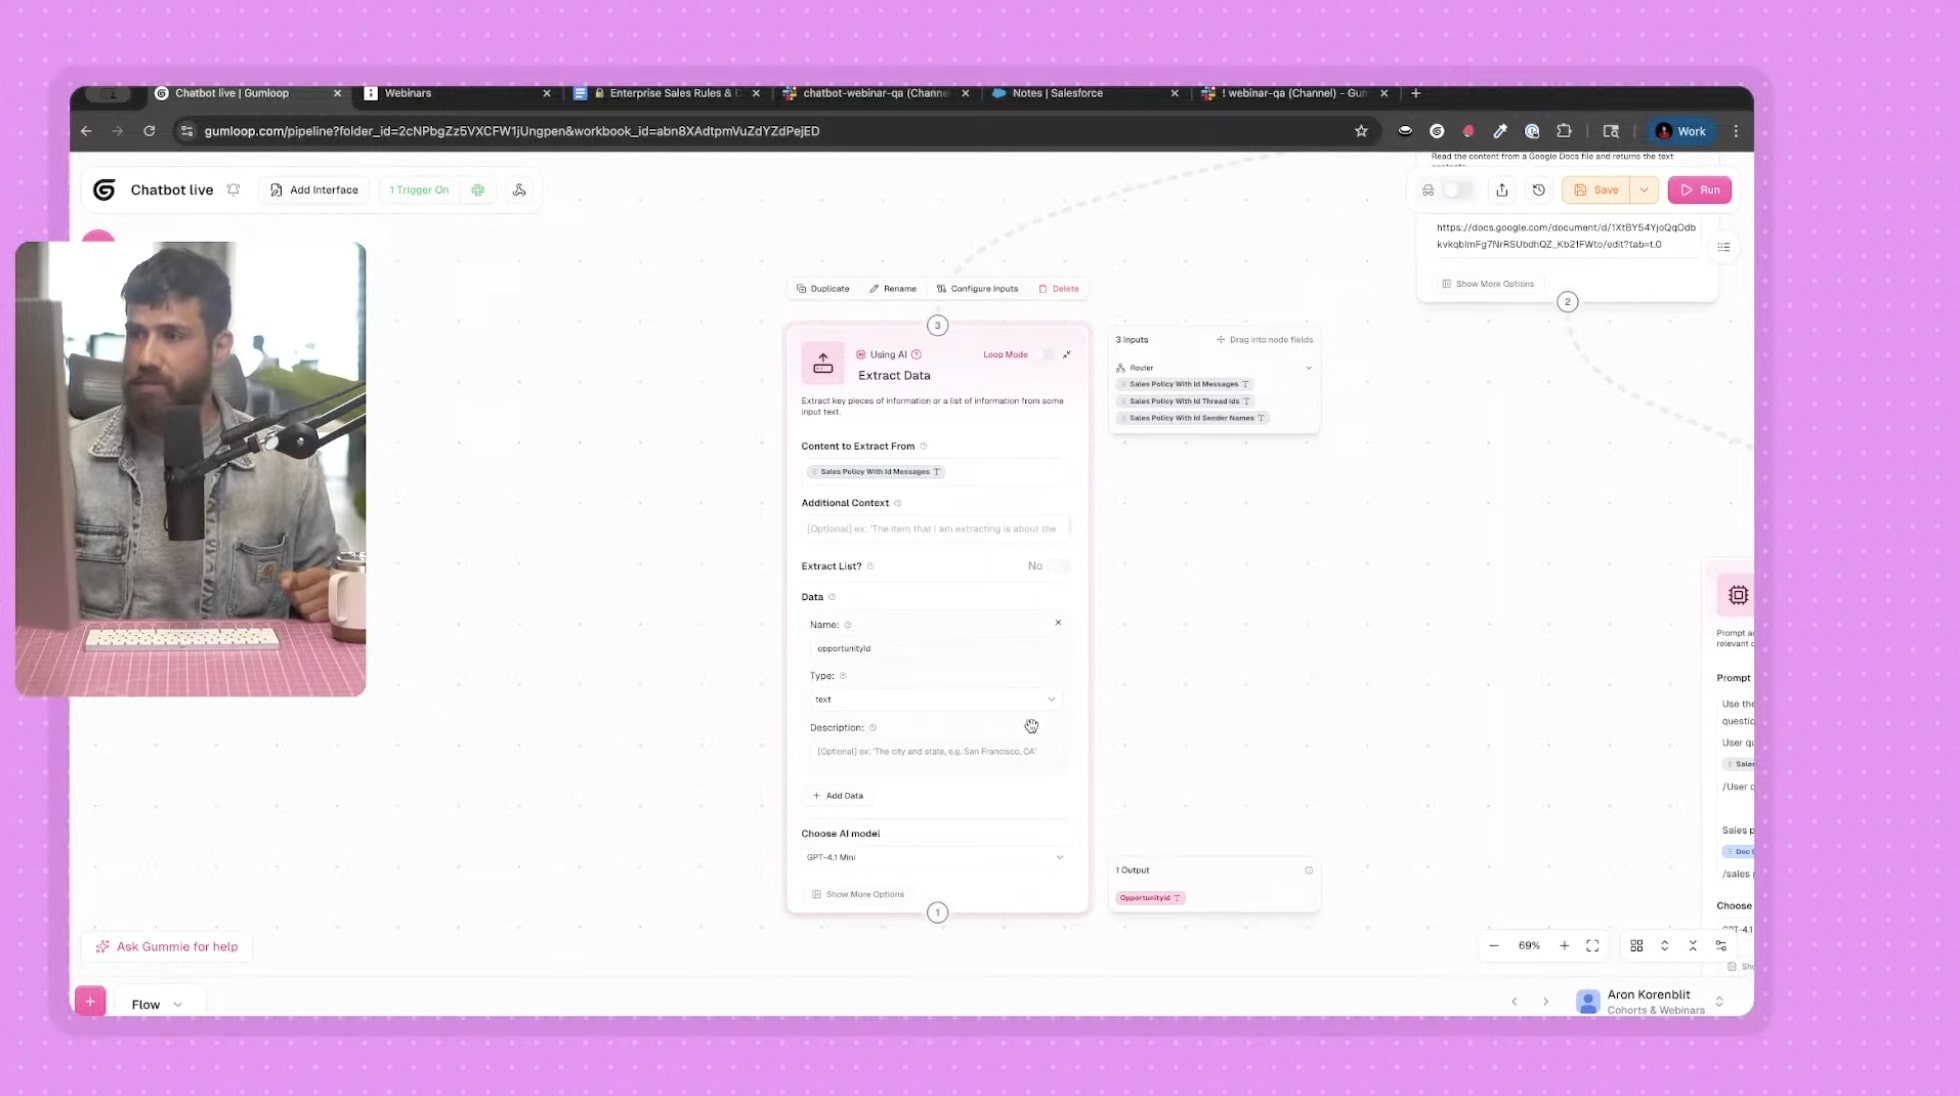Open version history clock icon

click(x=1538, y=190)
